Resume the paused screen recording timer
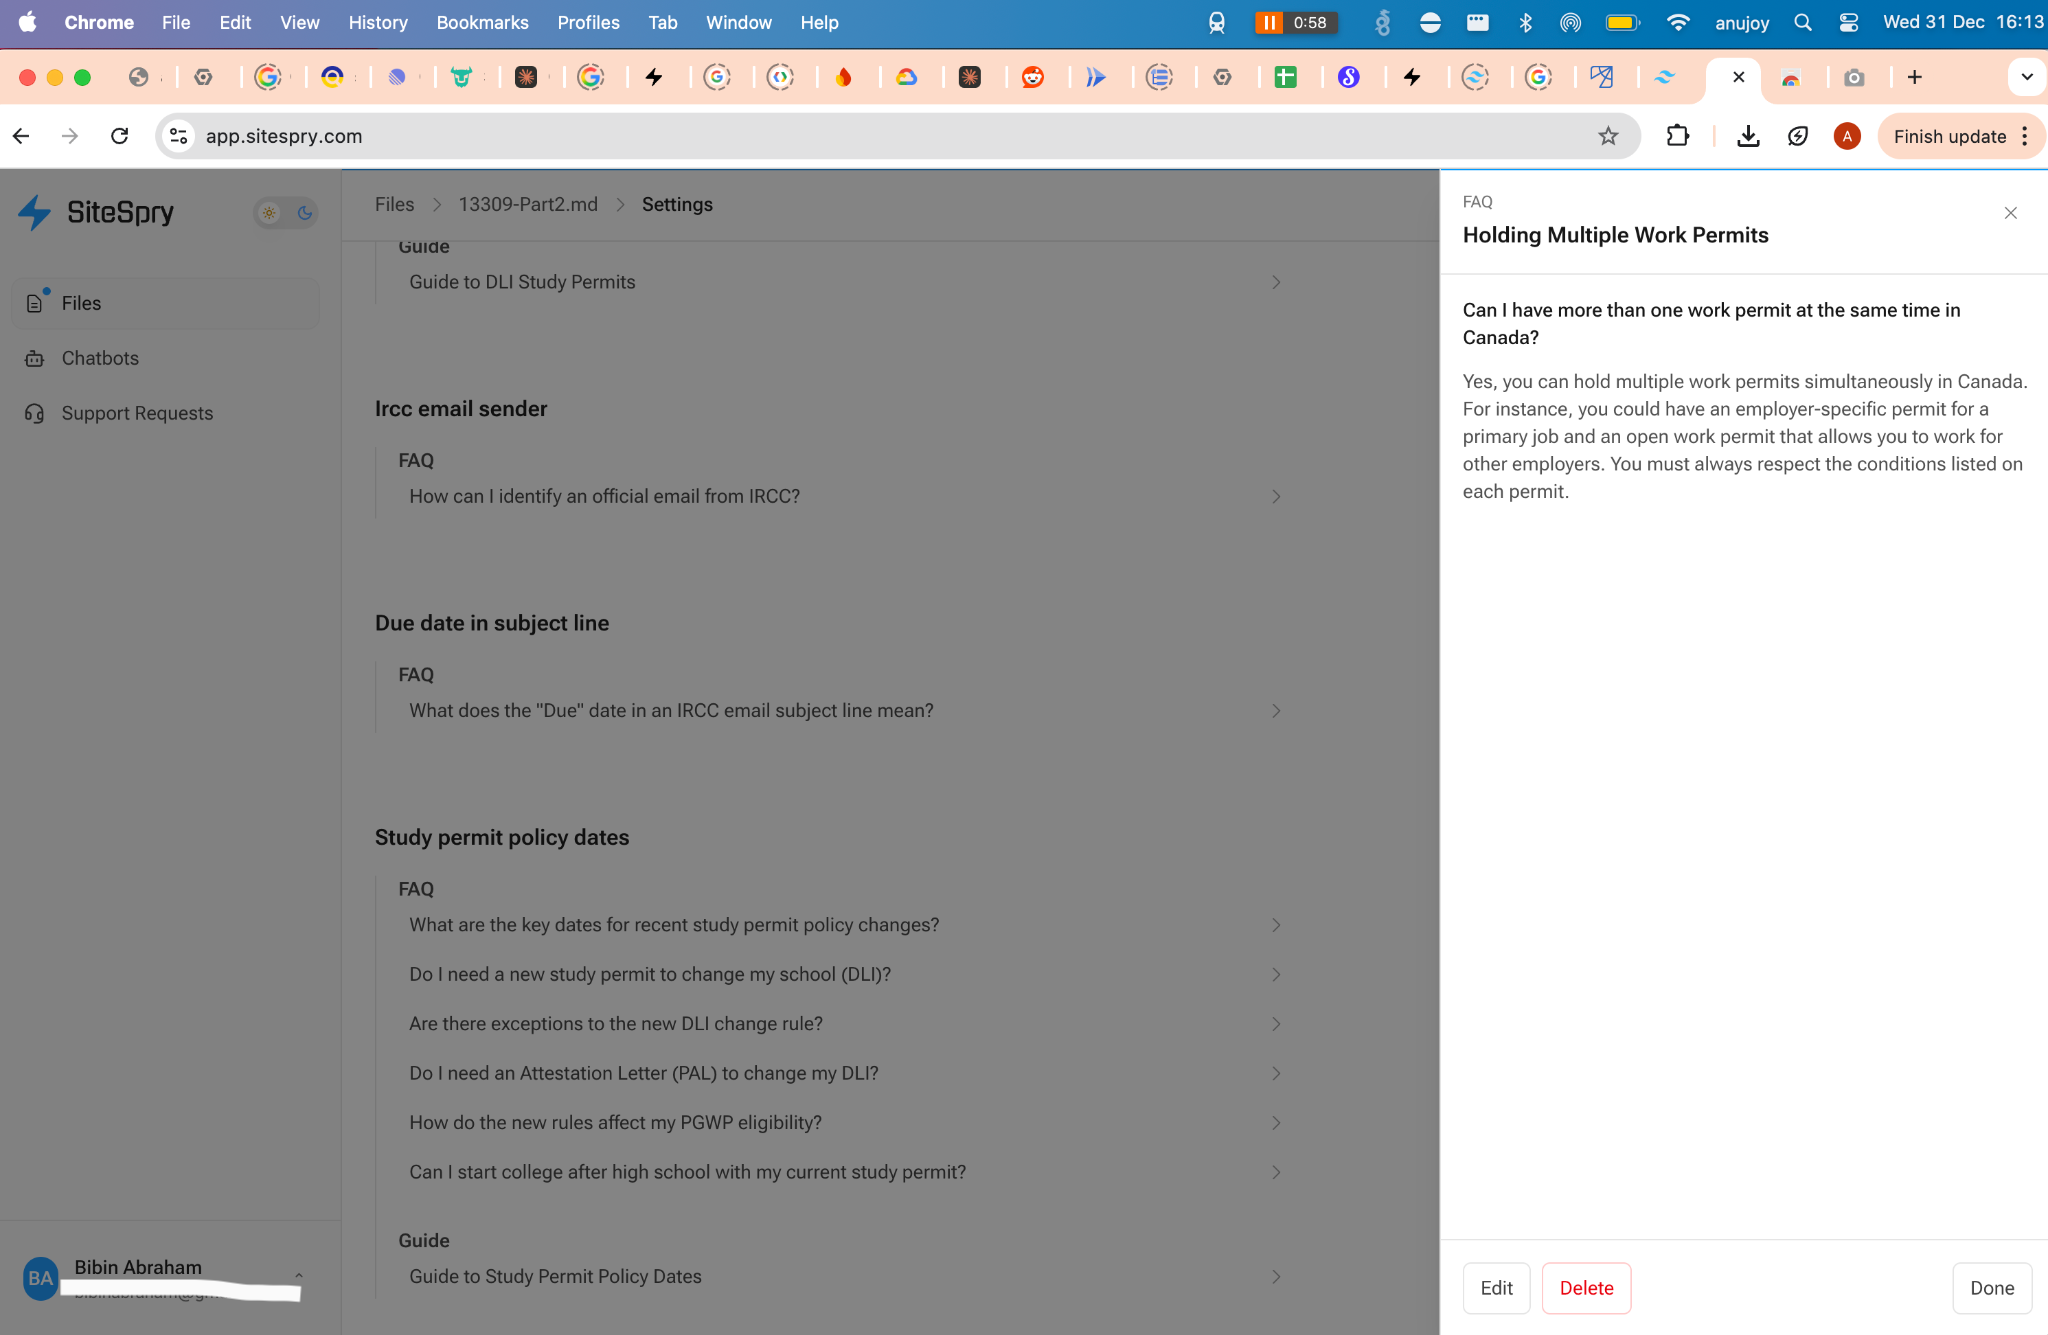Image resolution: width=2048 pixels, height=1335 pixels. (1268, 22)
